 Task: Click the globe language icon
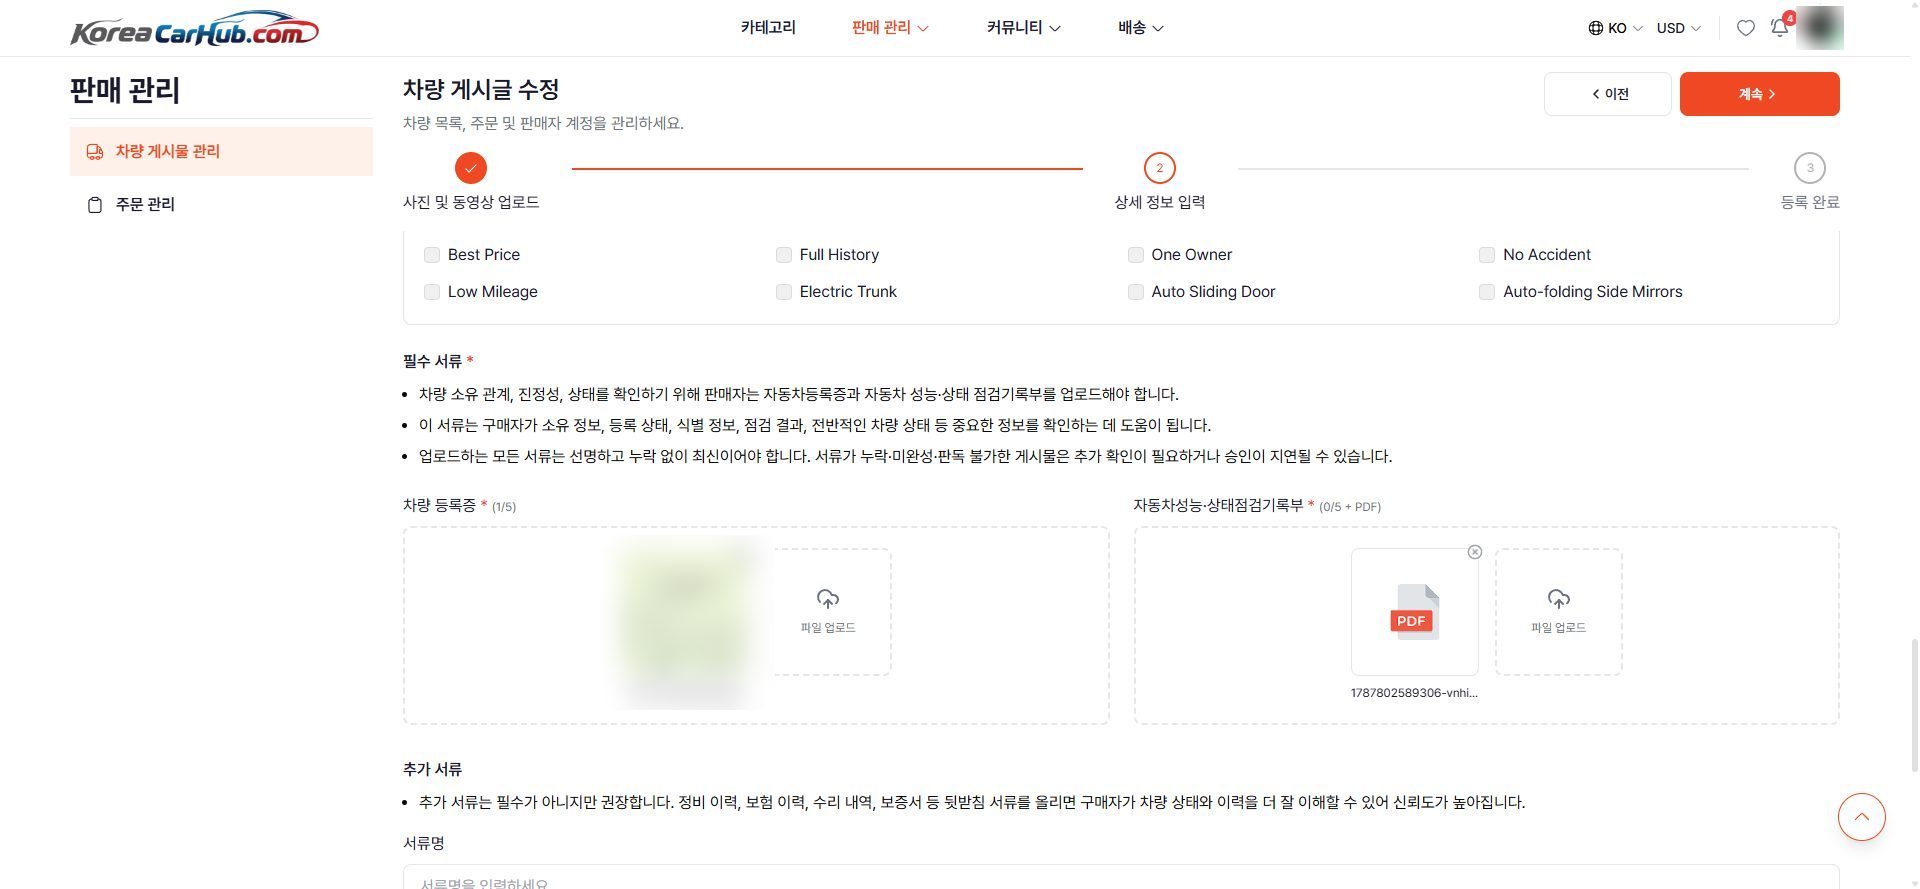tap(1595, 28)
